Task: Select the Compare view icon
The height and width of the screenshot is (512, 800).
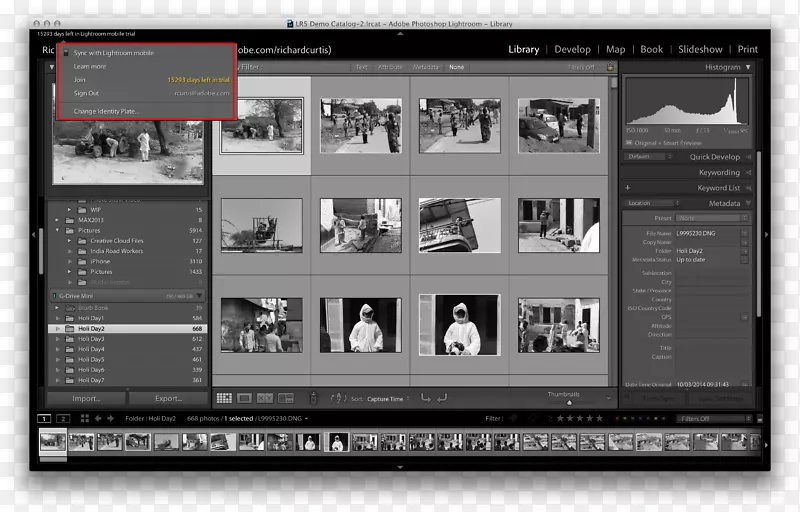Action: click(264, 398)
